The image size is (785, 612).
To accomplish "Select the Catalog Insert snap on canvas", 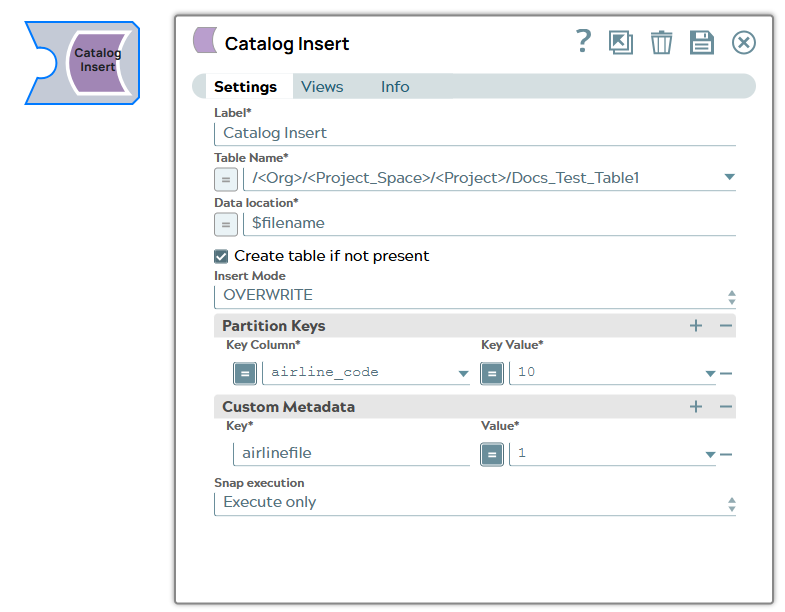I will (x=96, y=61).
